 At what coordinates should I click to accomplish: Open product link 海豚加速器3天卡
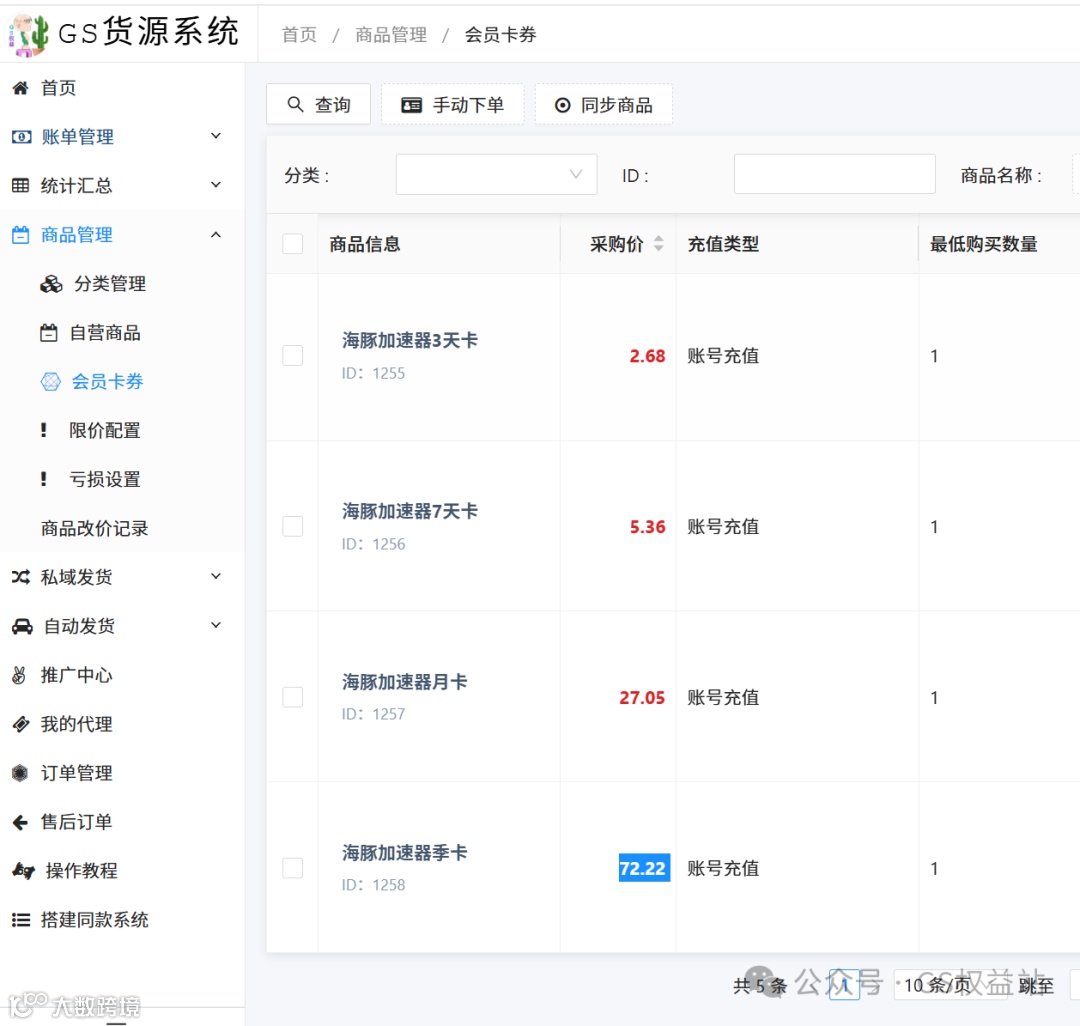tap(410, 340)
